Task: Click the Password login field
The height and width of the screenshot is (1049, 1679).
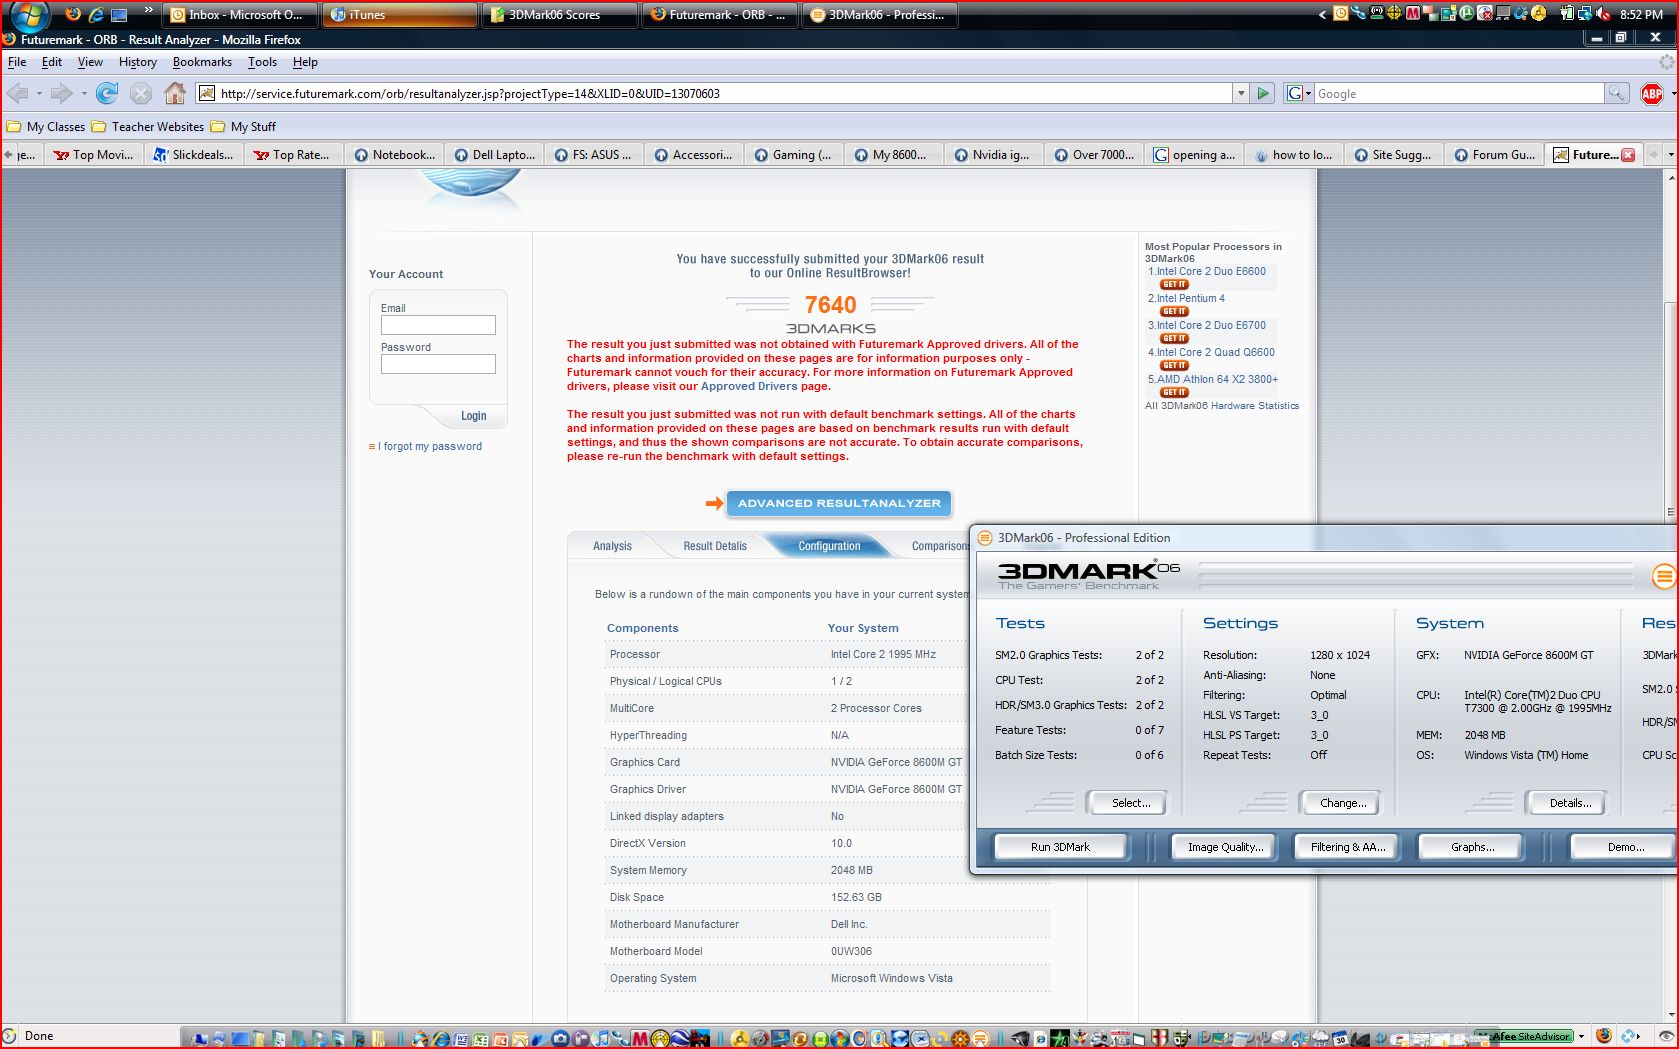Action: pos(438,364)
